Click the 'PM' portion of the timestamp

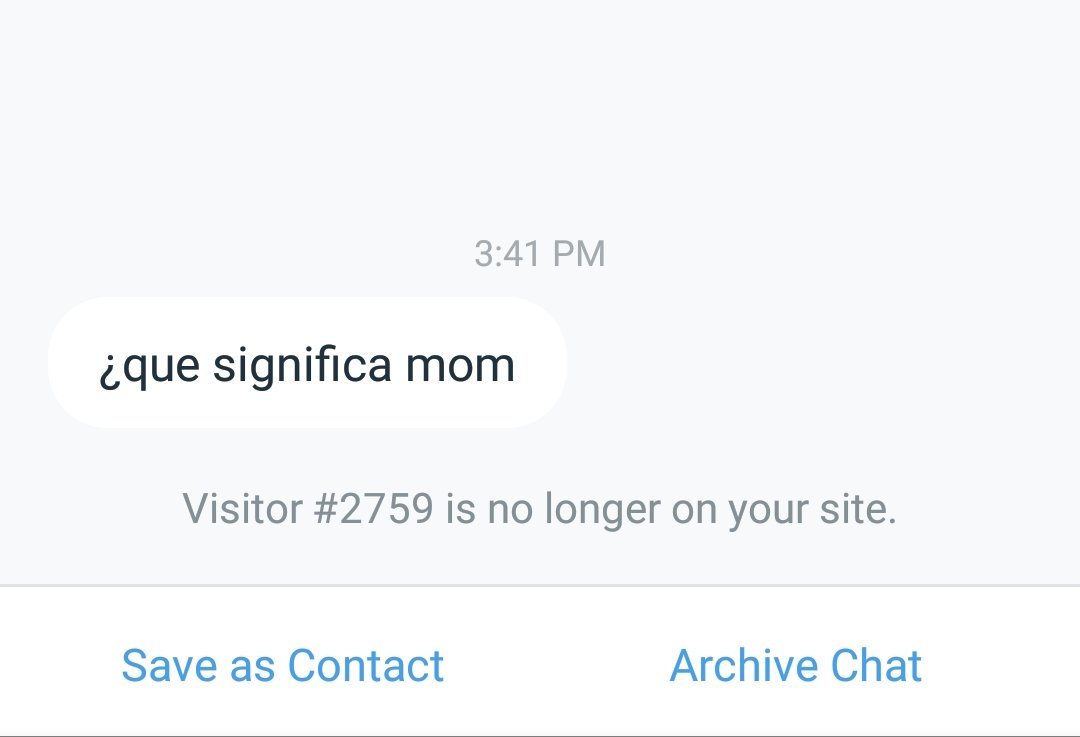pyautogui.click(x=579, y=253)
